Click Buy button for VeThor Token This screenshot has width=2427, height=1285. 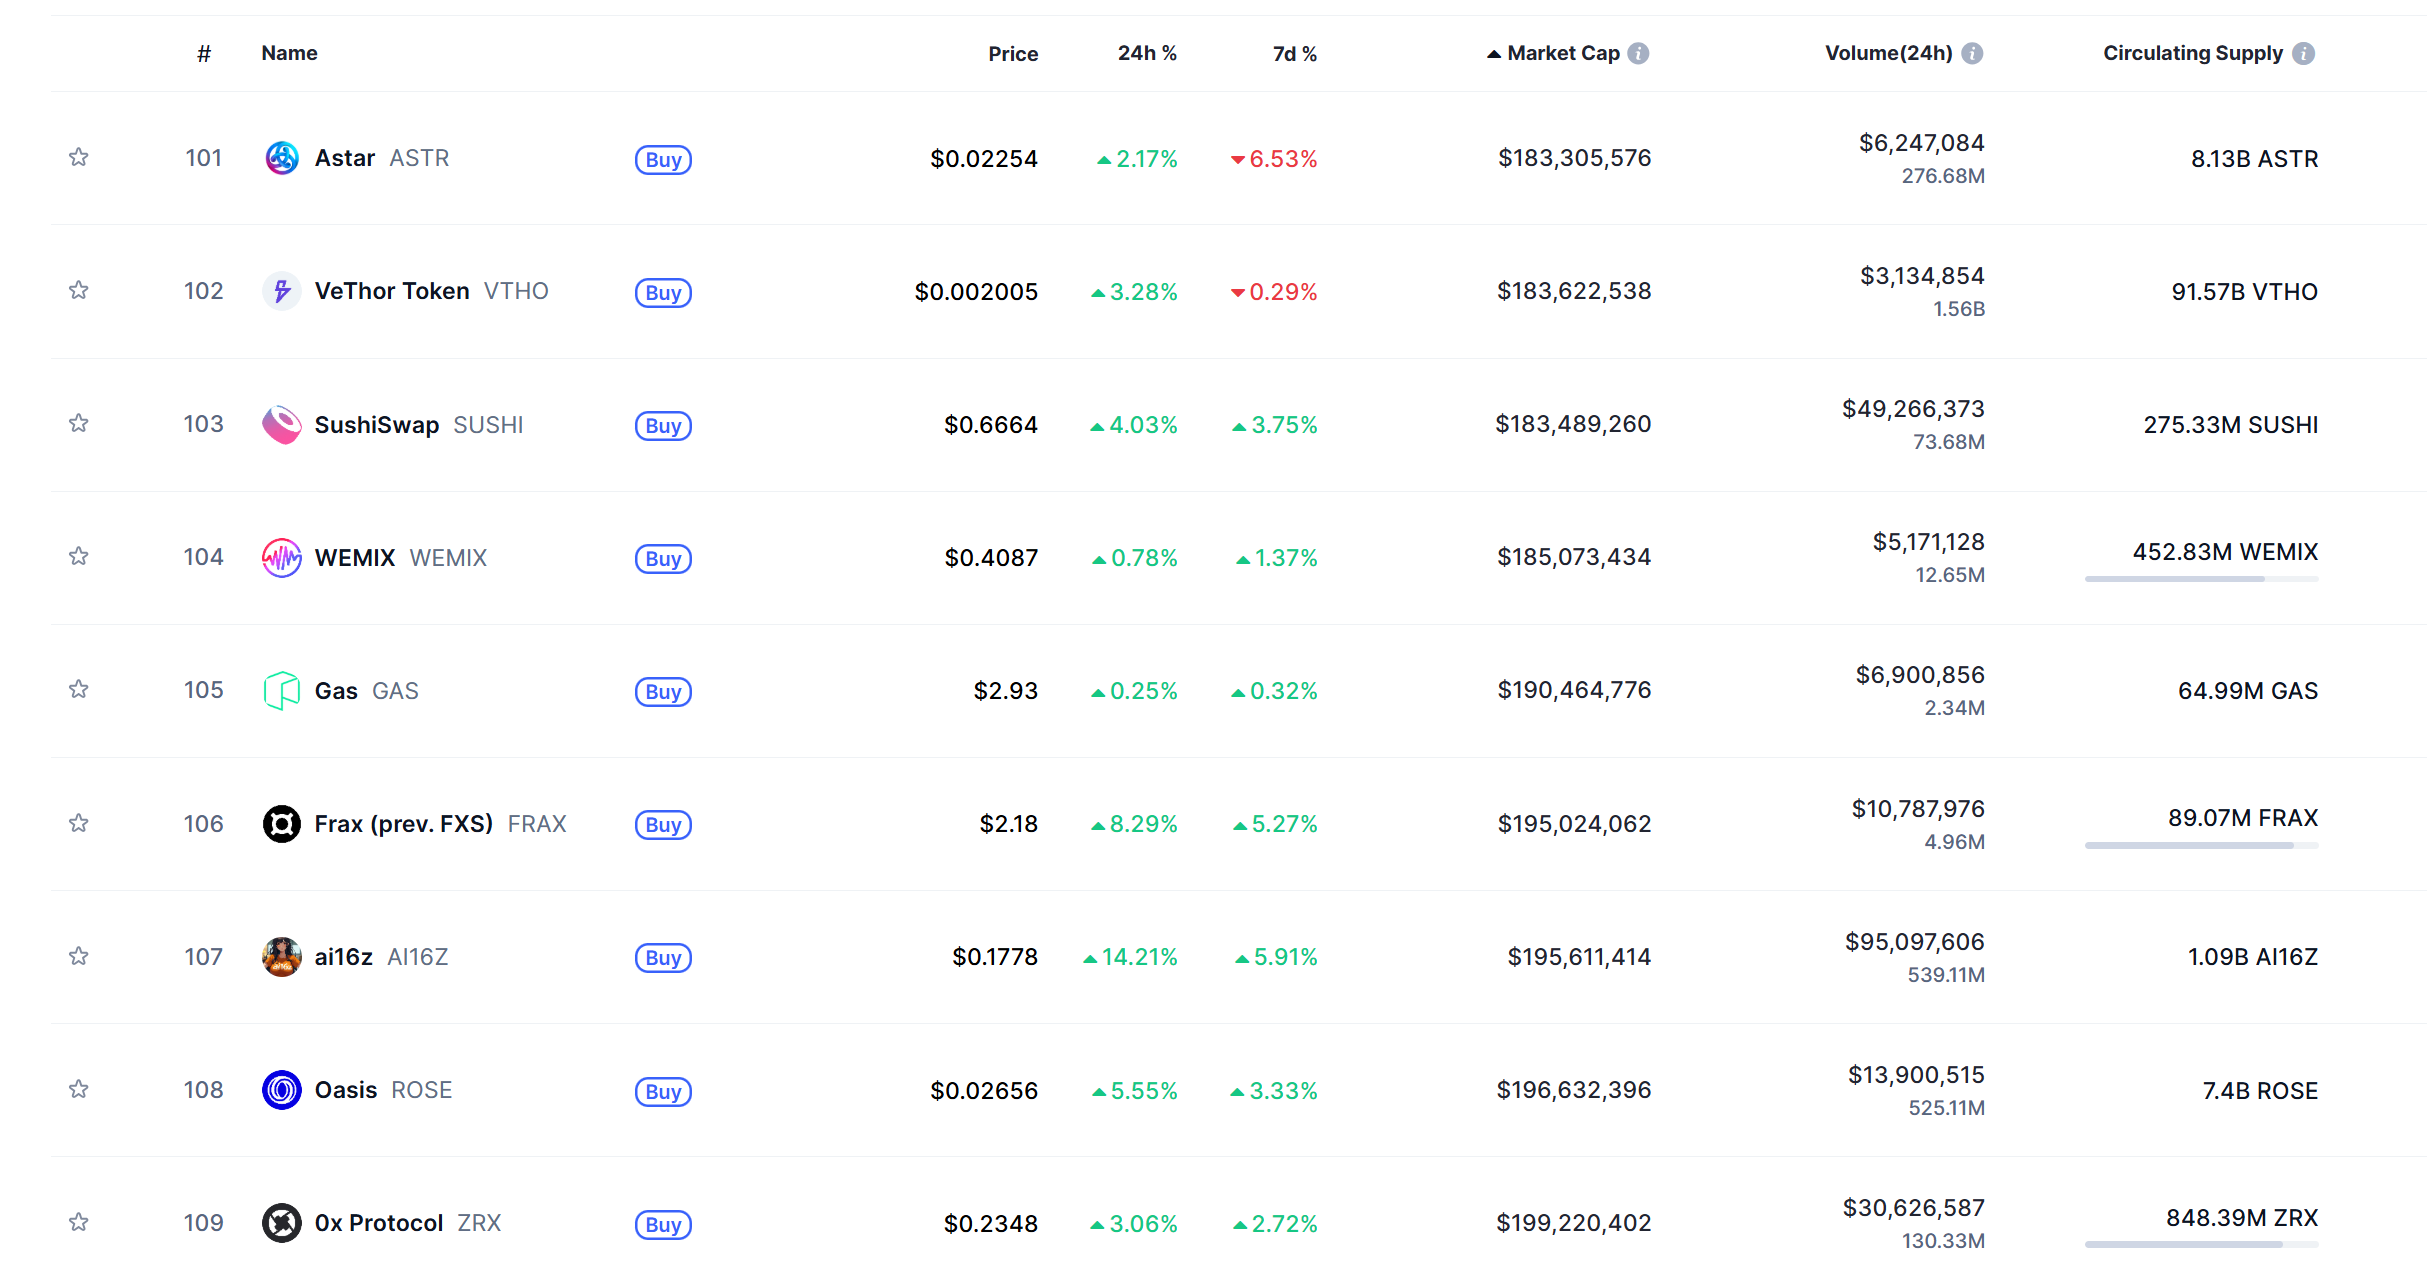click(x=663, y=293)
